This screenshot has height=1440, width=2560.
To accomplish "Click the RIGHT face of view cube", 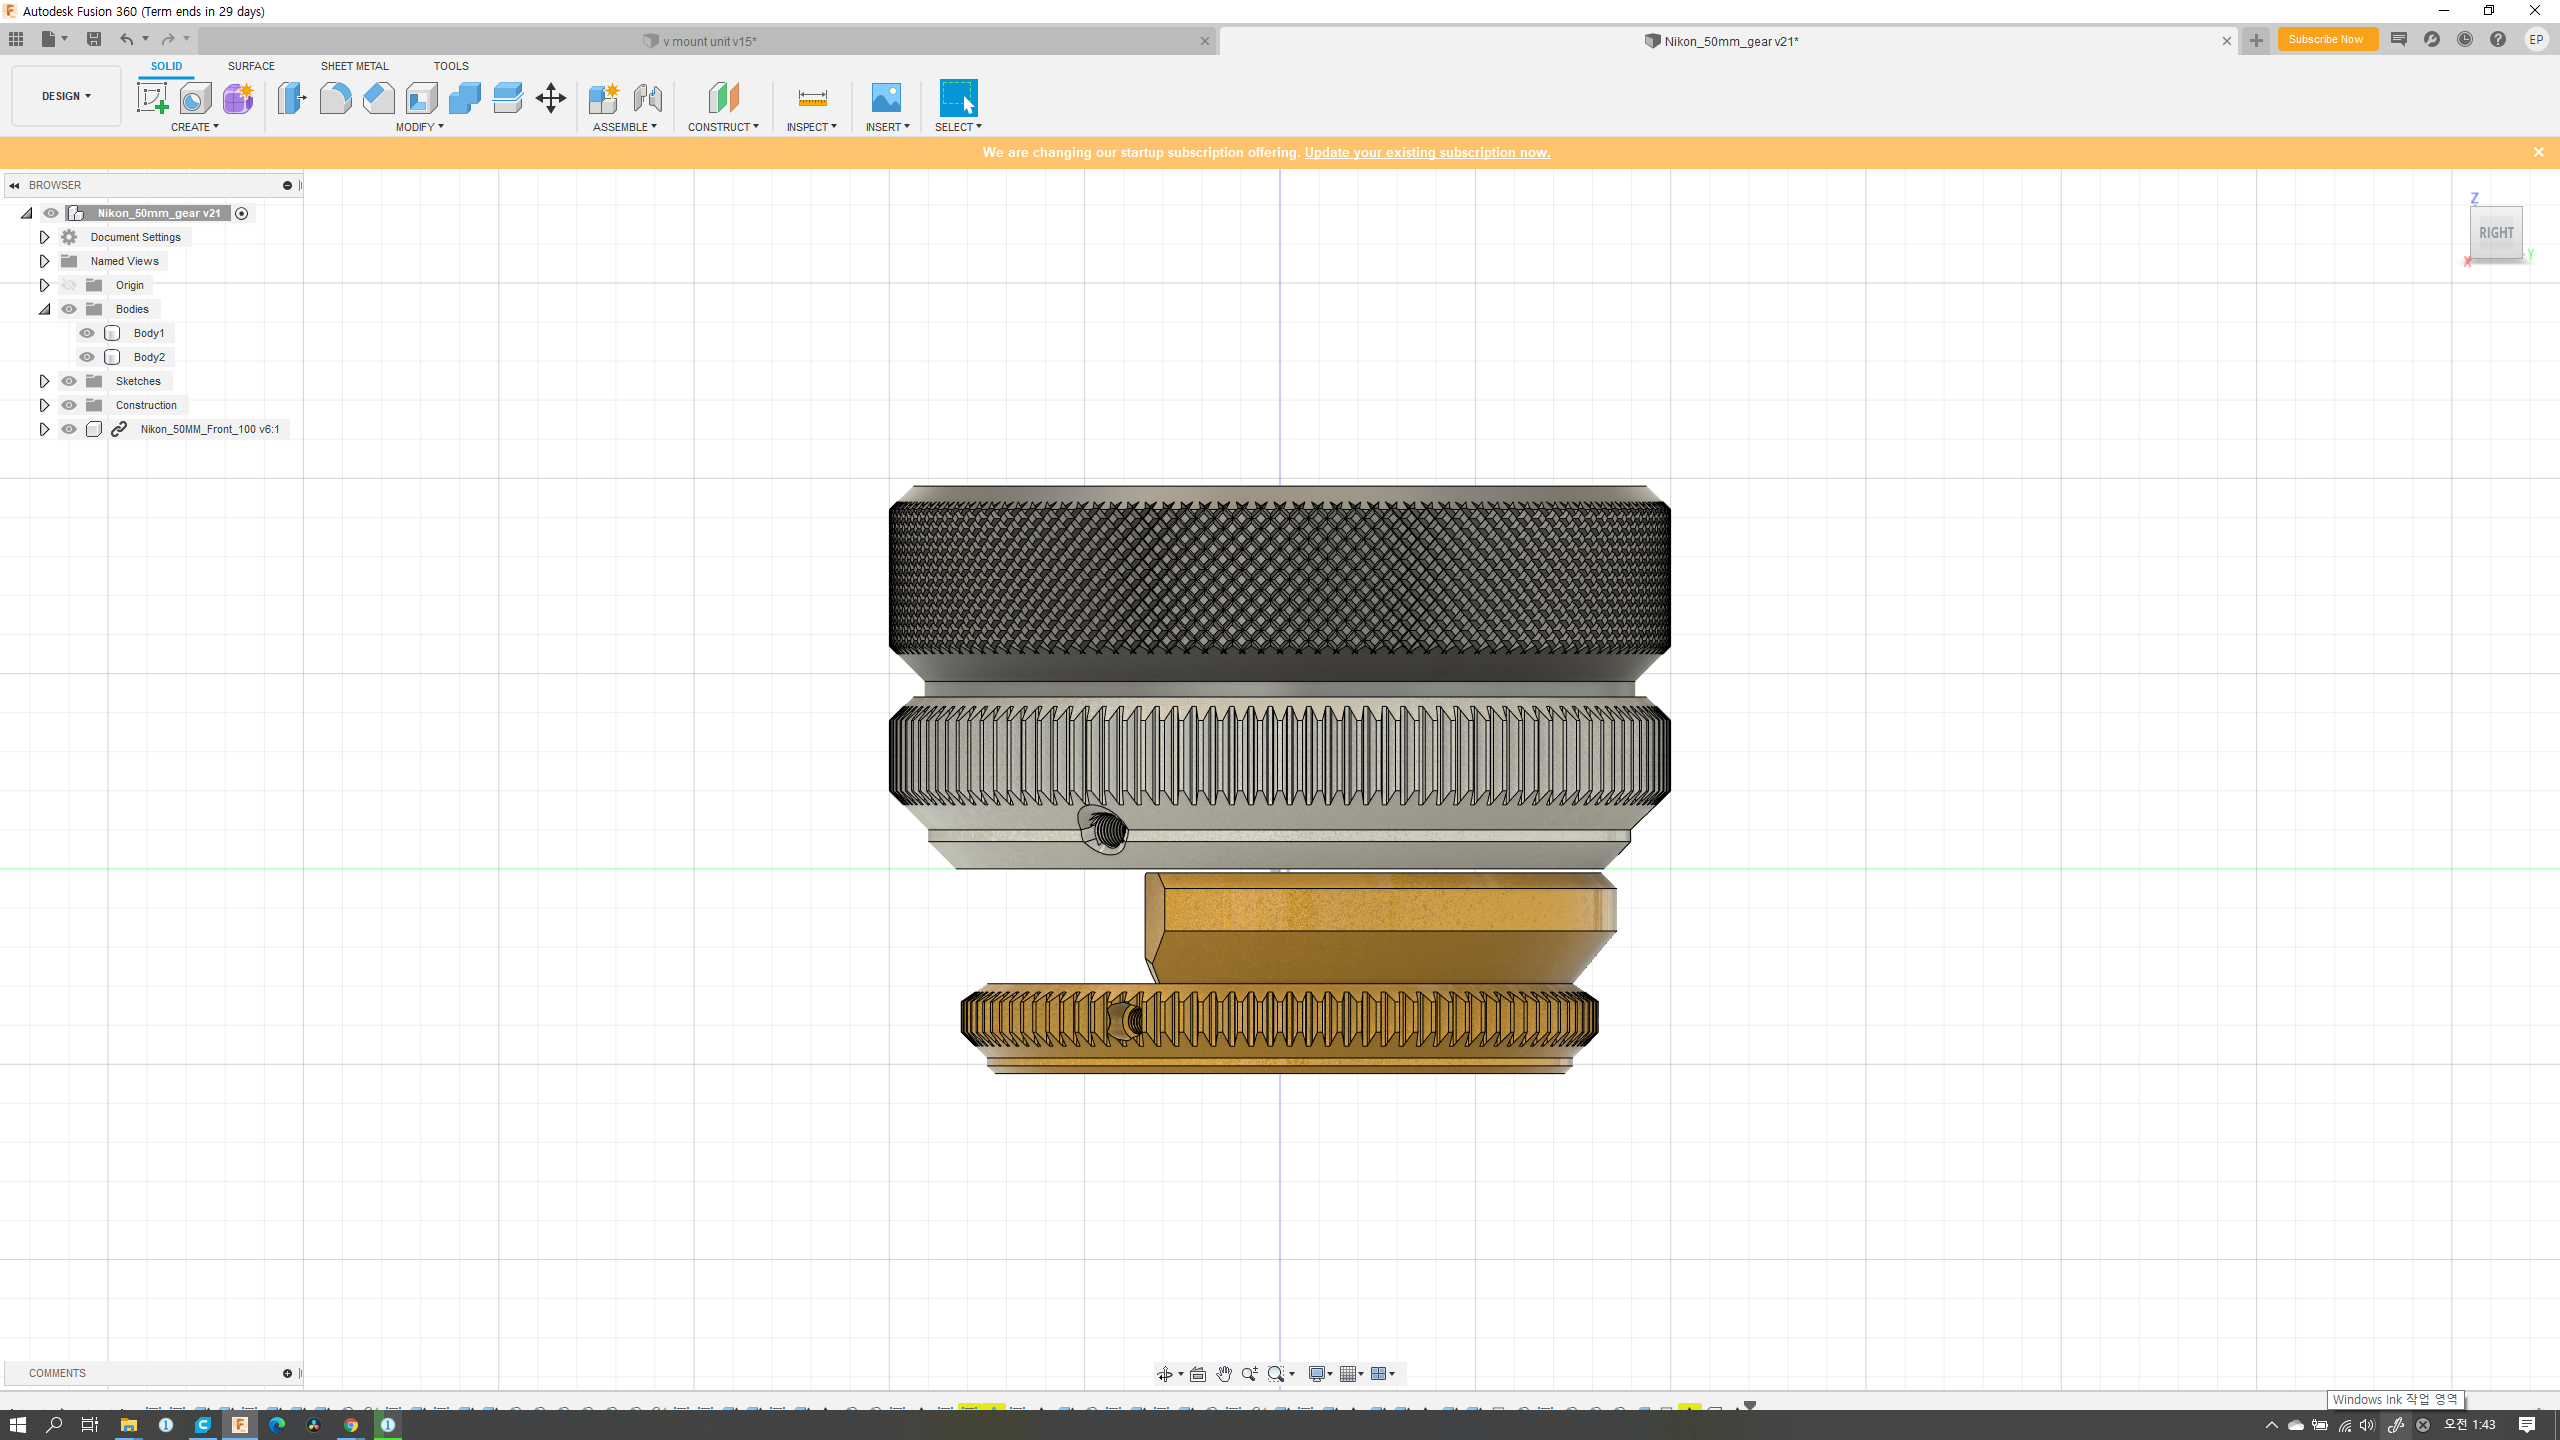I will (2495, 233).
